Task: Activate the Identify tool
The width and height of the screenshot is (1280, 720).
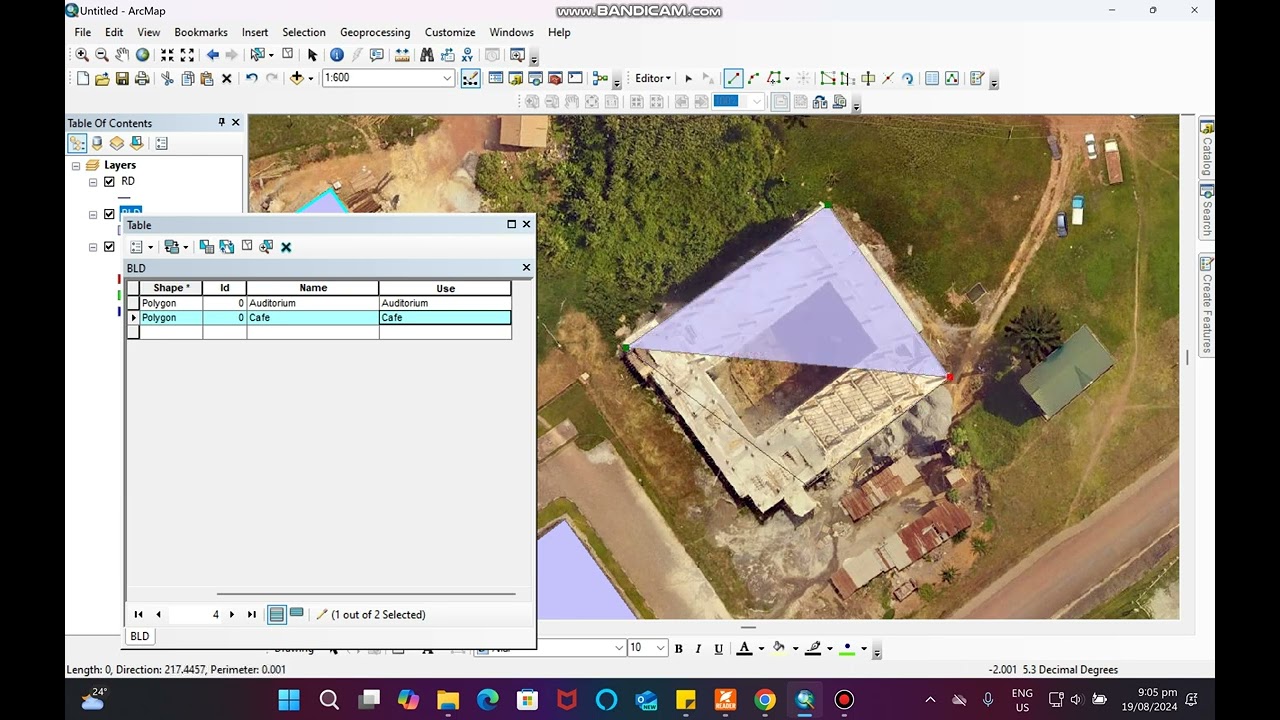Action: point(337,55)
